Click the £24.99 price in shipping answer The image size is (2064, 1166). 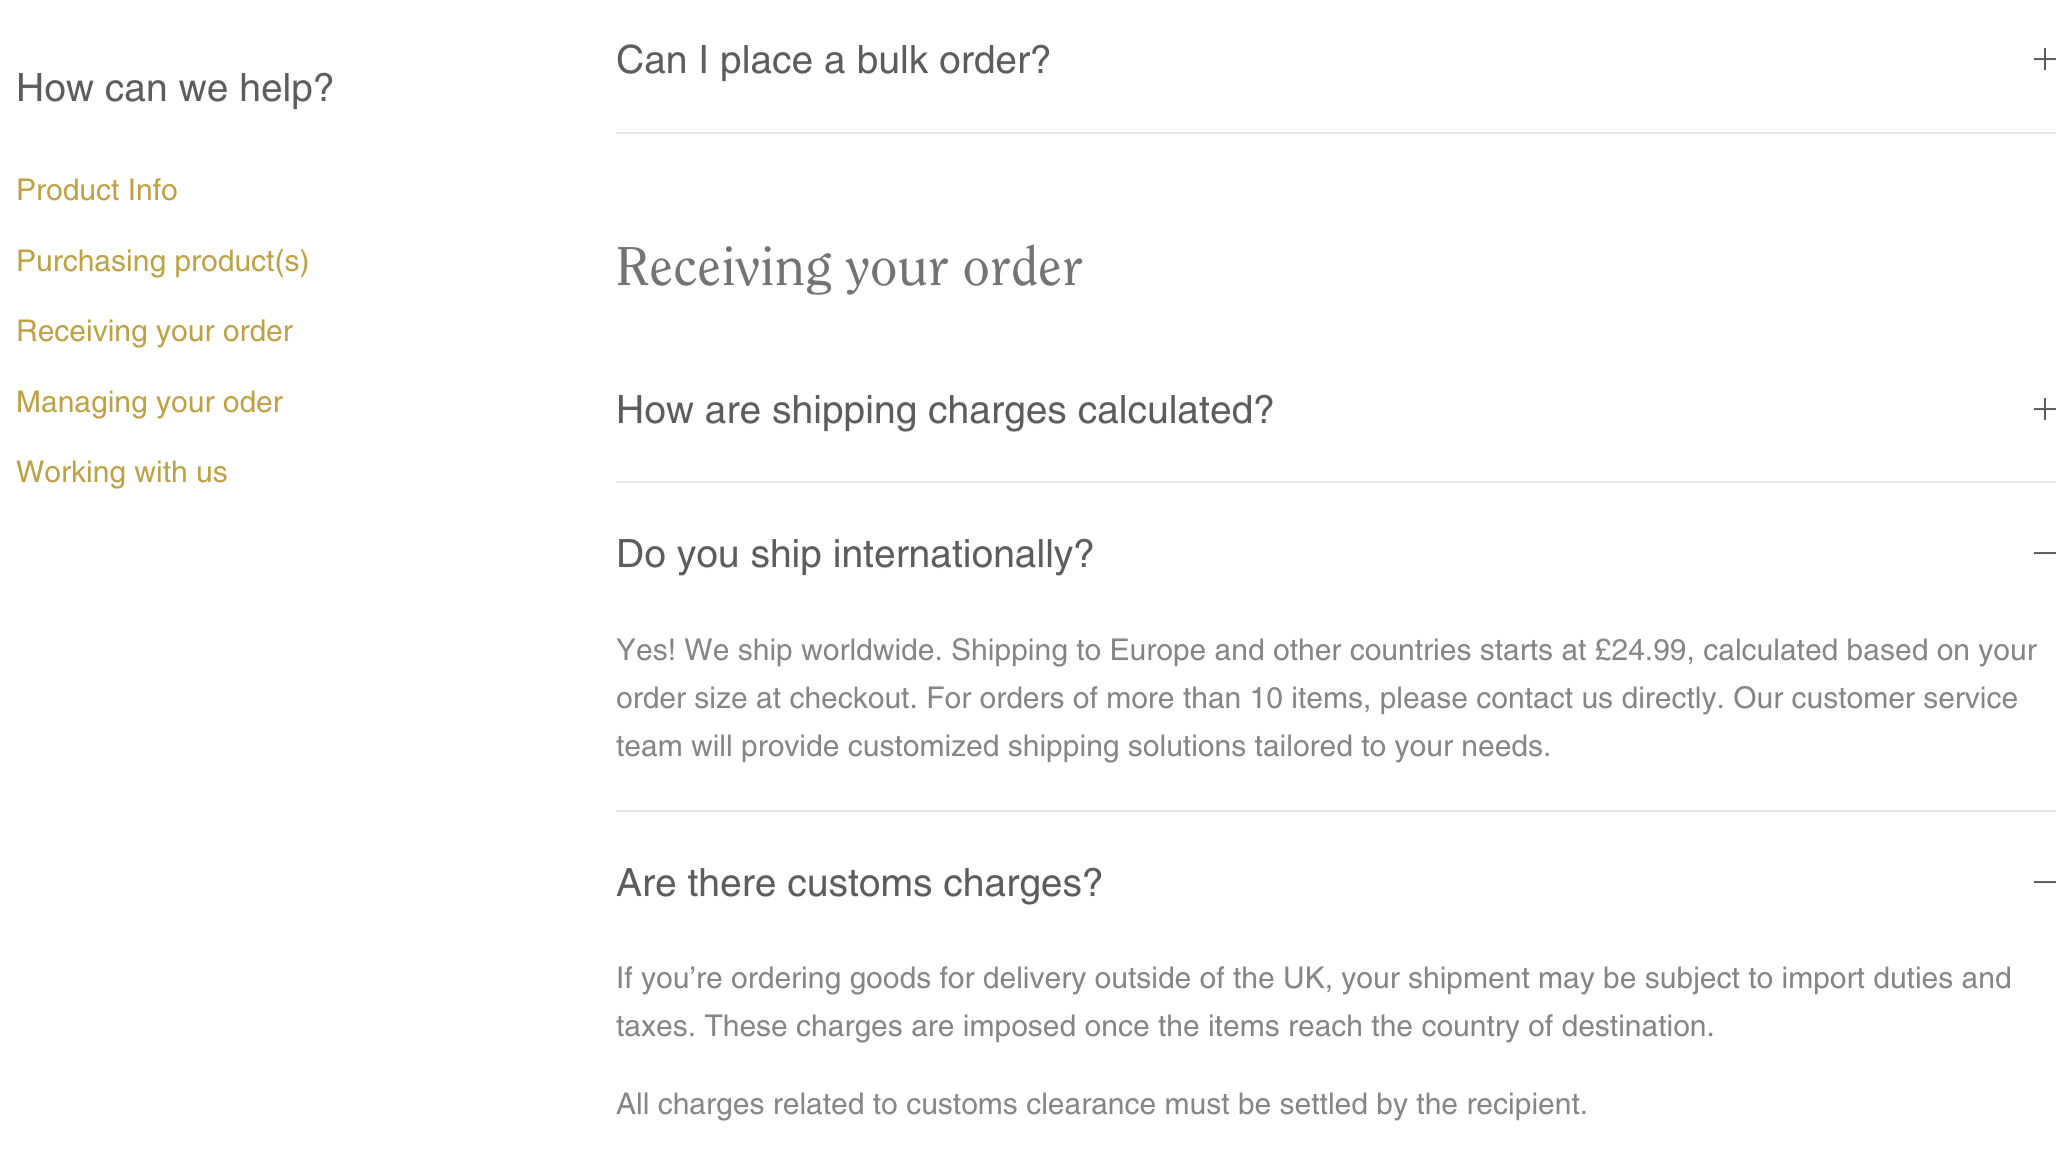pos(1640,650)
